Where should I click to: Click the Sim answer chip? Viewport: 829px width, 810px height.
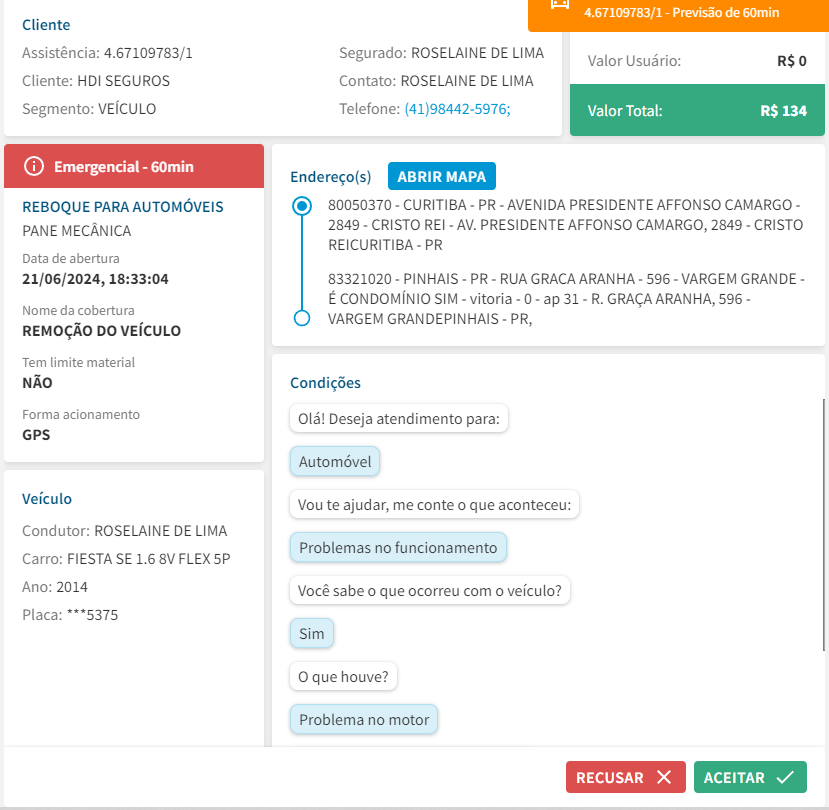(x=311, y=633)
